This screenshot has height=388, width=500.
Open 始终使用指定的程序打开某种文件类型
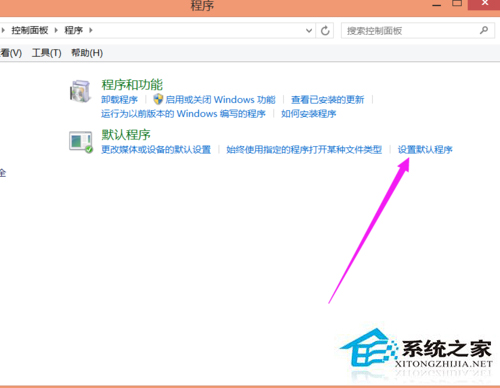click(x=304, y=149)
